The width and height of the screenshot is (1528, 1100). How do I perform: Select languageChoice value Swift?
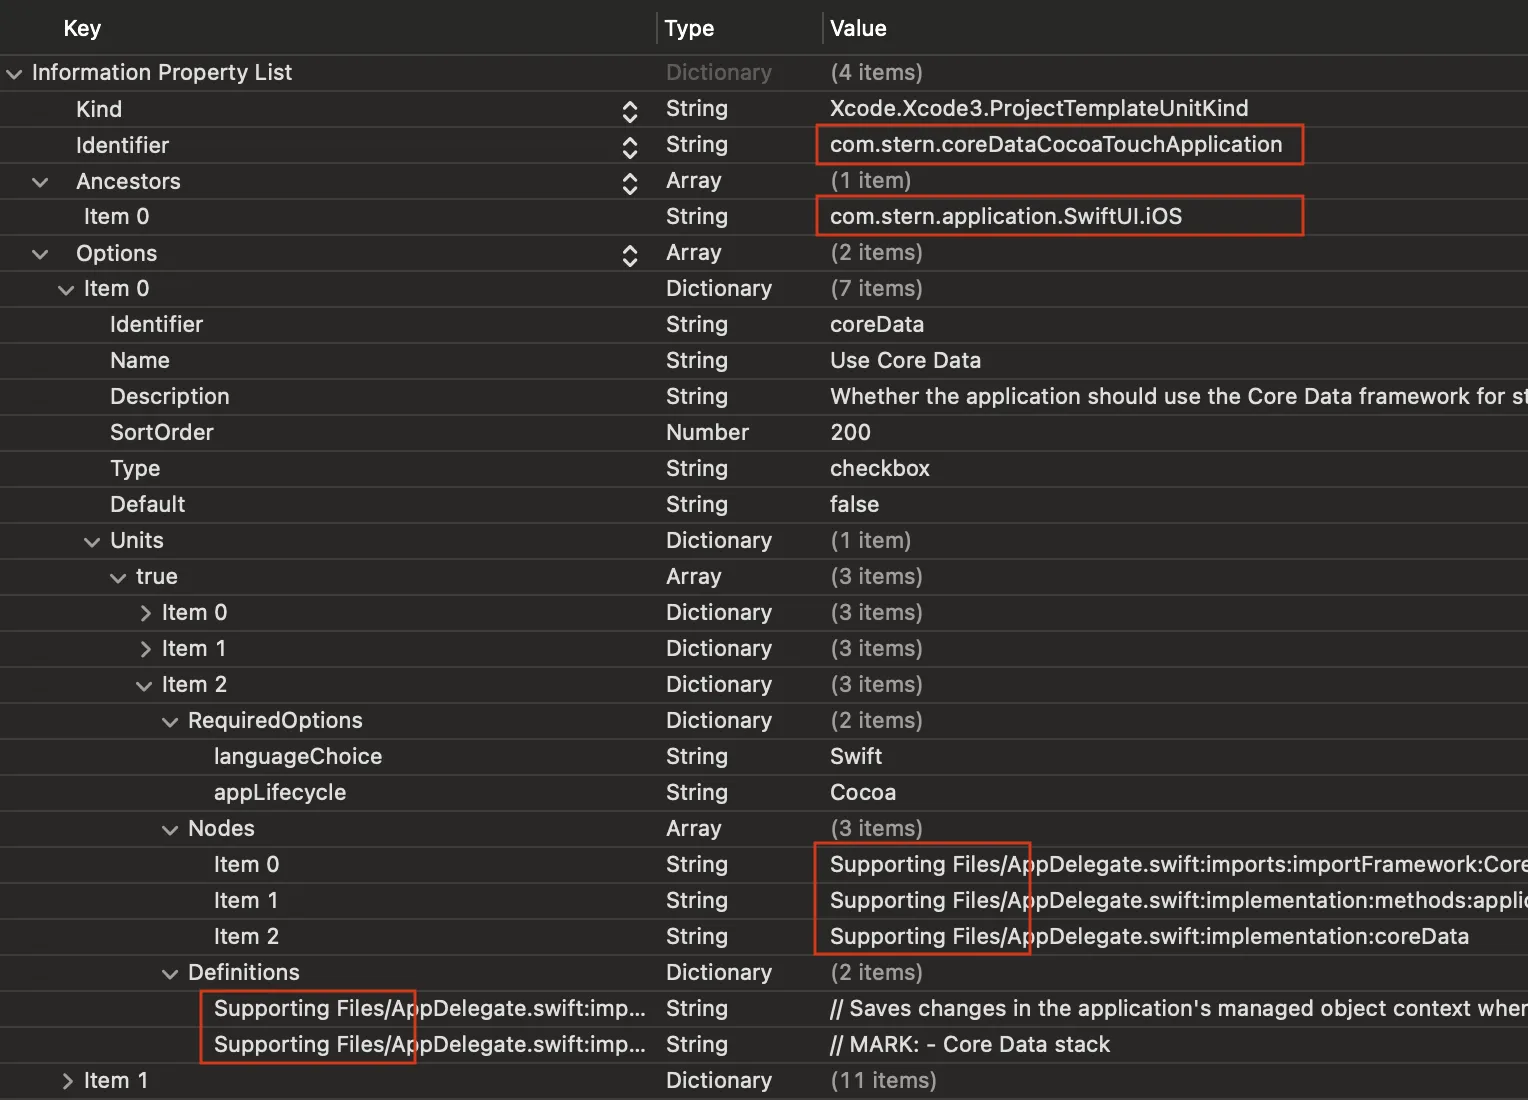(856, 756)
